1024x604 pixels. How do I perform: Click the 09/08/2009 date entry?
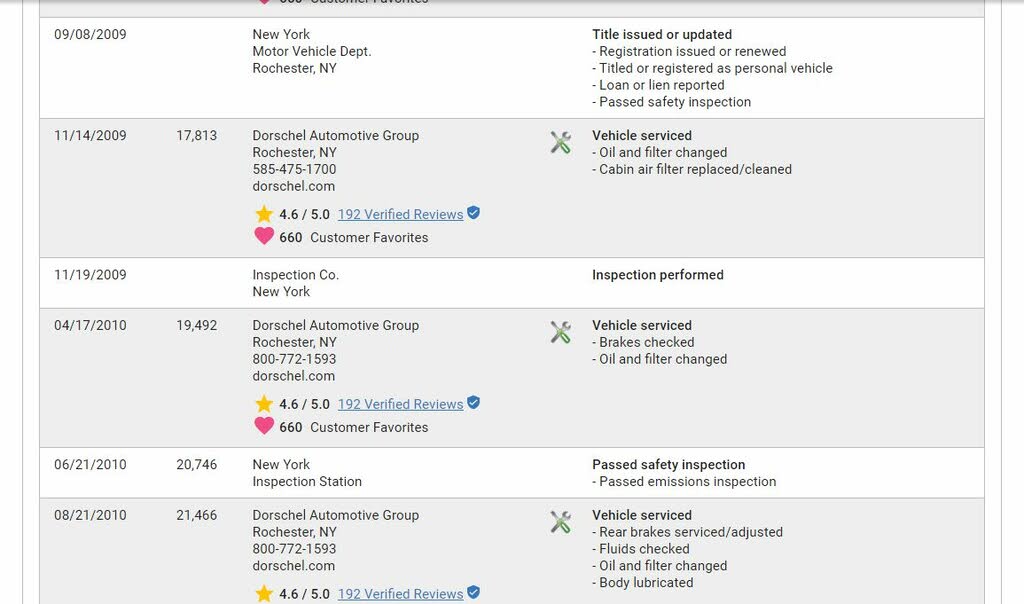click(x=90, y=35)
